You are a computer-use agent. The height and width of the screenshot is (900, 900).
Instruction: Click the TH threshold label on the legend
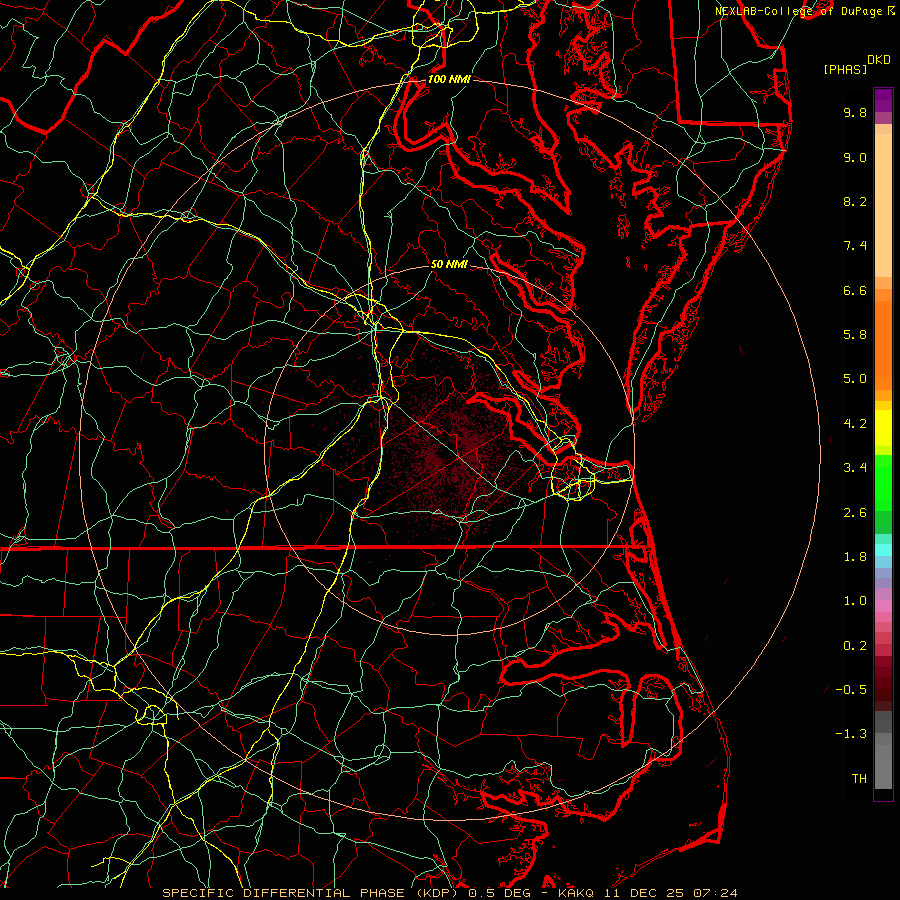point(859,779)
